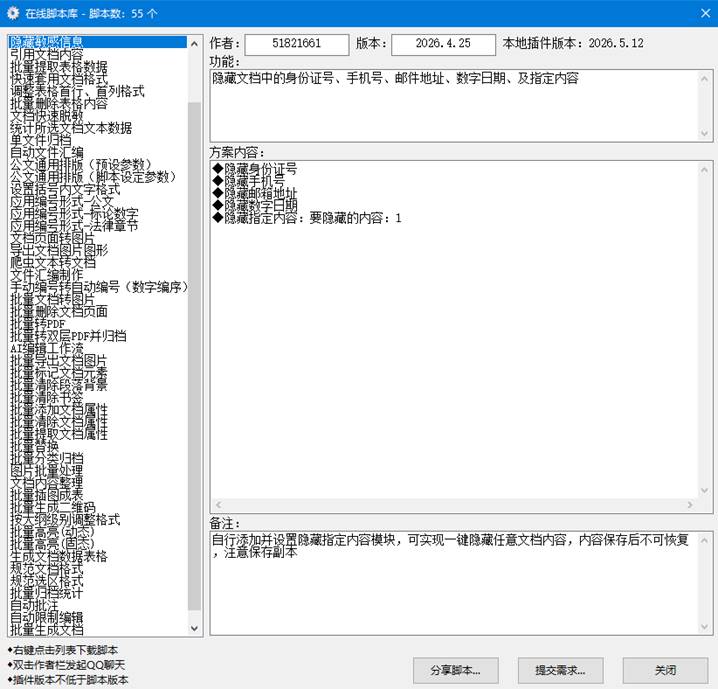Image resolution: width=718 pixels, height=689 pixels.
Task: Click the 功能 box scroll-up arrow
Action: [704, 79]
